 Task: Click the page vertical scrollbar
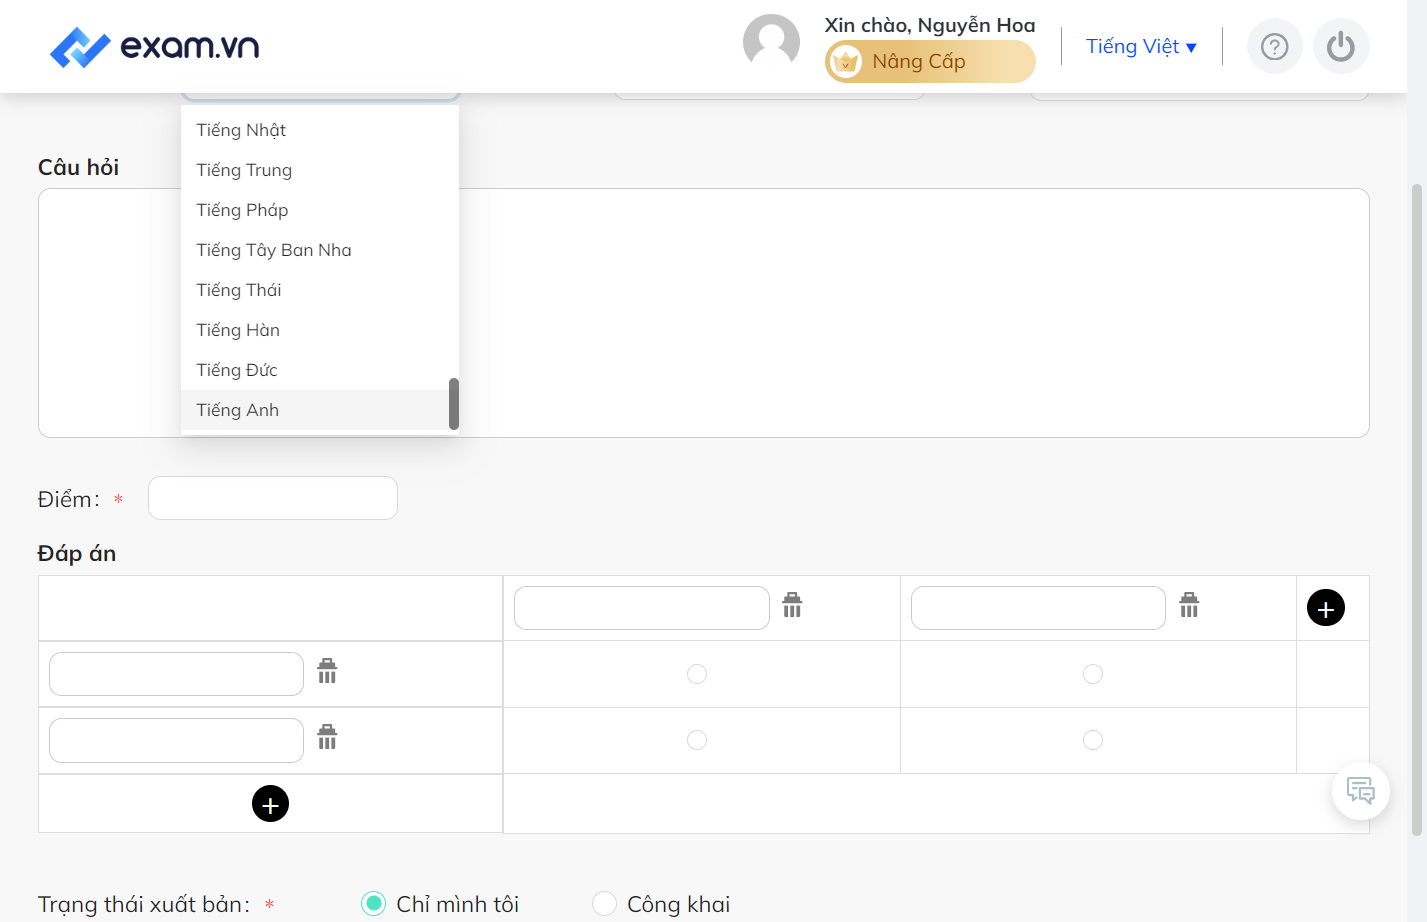(x=1416, y=509)
